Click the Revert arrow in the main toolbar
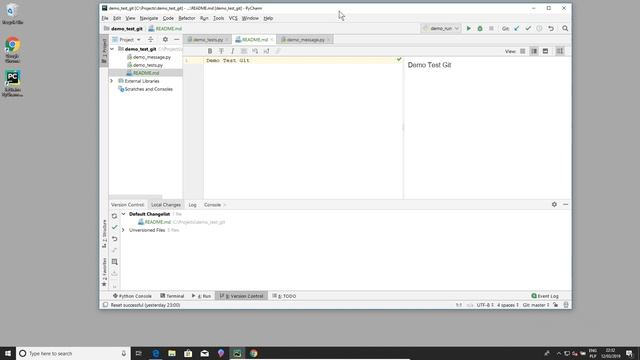Image resolution: width=640 pixels, height=360 pixels. (551, 29)
